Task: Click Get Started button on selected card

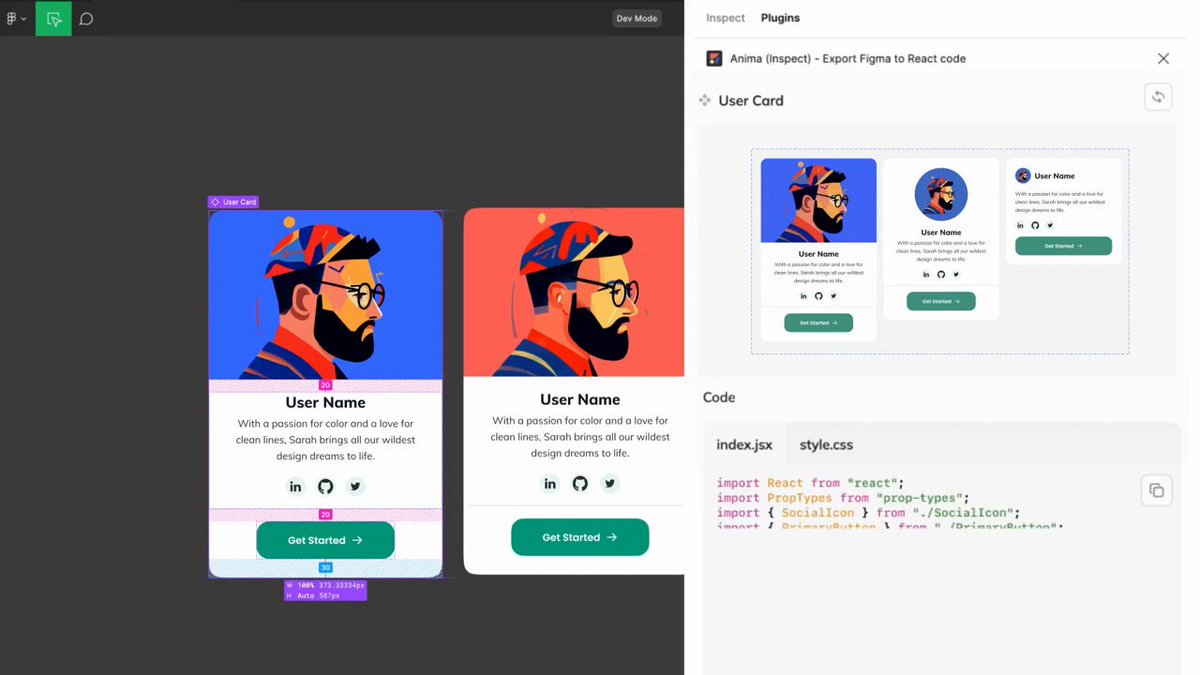Action: (x=325, y=540)
